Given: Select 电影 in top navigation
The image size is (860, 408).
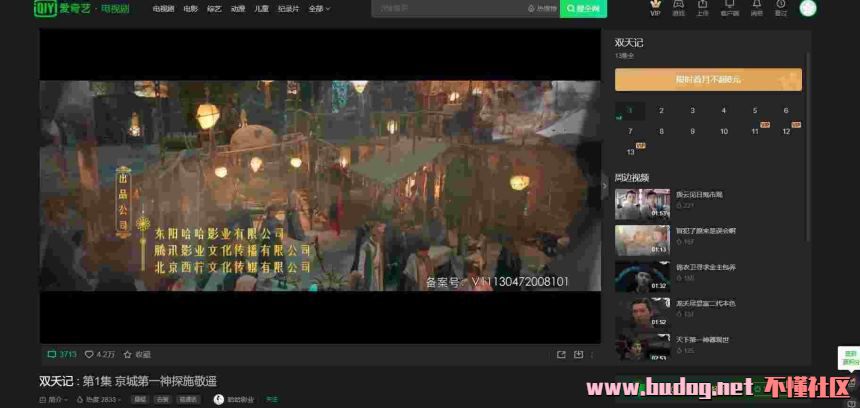Looking at the screenshot, I should point(190,9).
